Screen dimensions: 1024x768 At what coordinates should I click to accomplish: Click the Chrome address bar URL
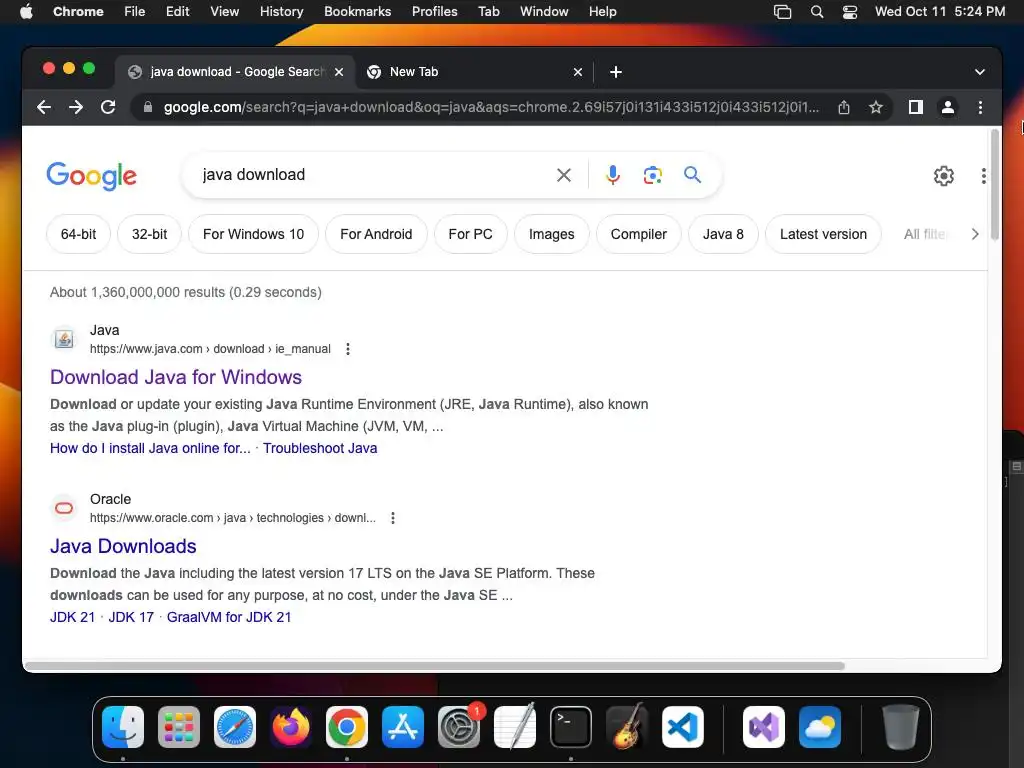[x=491, y=107]
